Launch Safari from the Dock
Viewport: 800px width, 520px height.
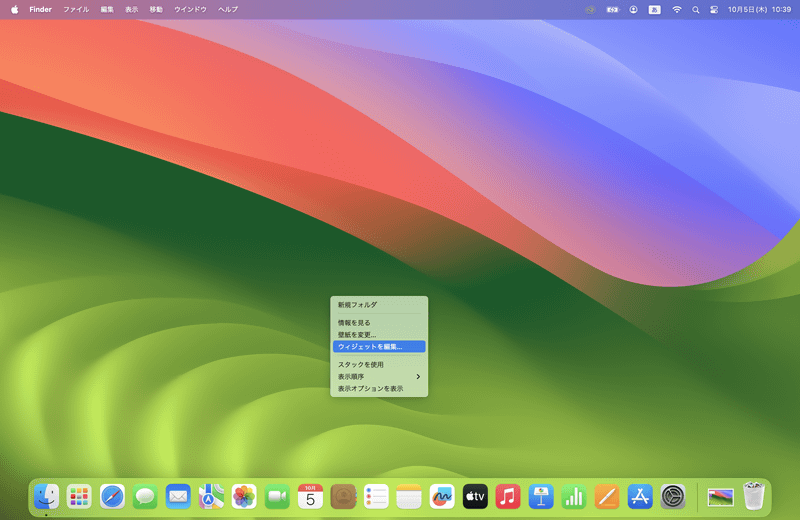click(112, 497)
